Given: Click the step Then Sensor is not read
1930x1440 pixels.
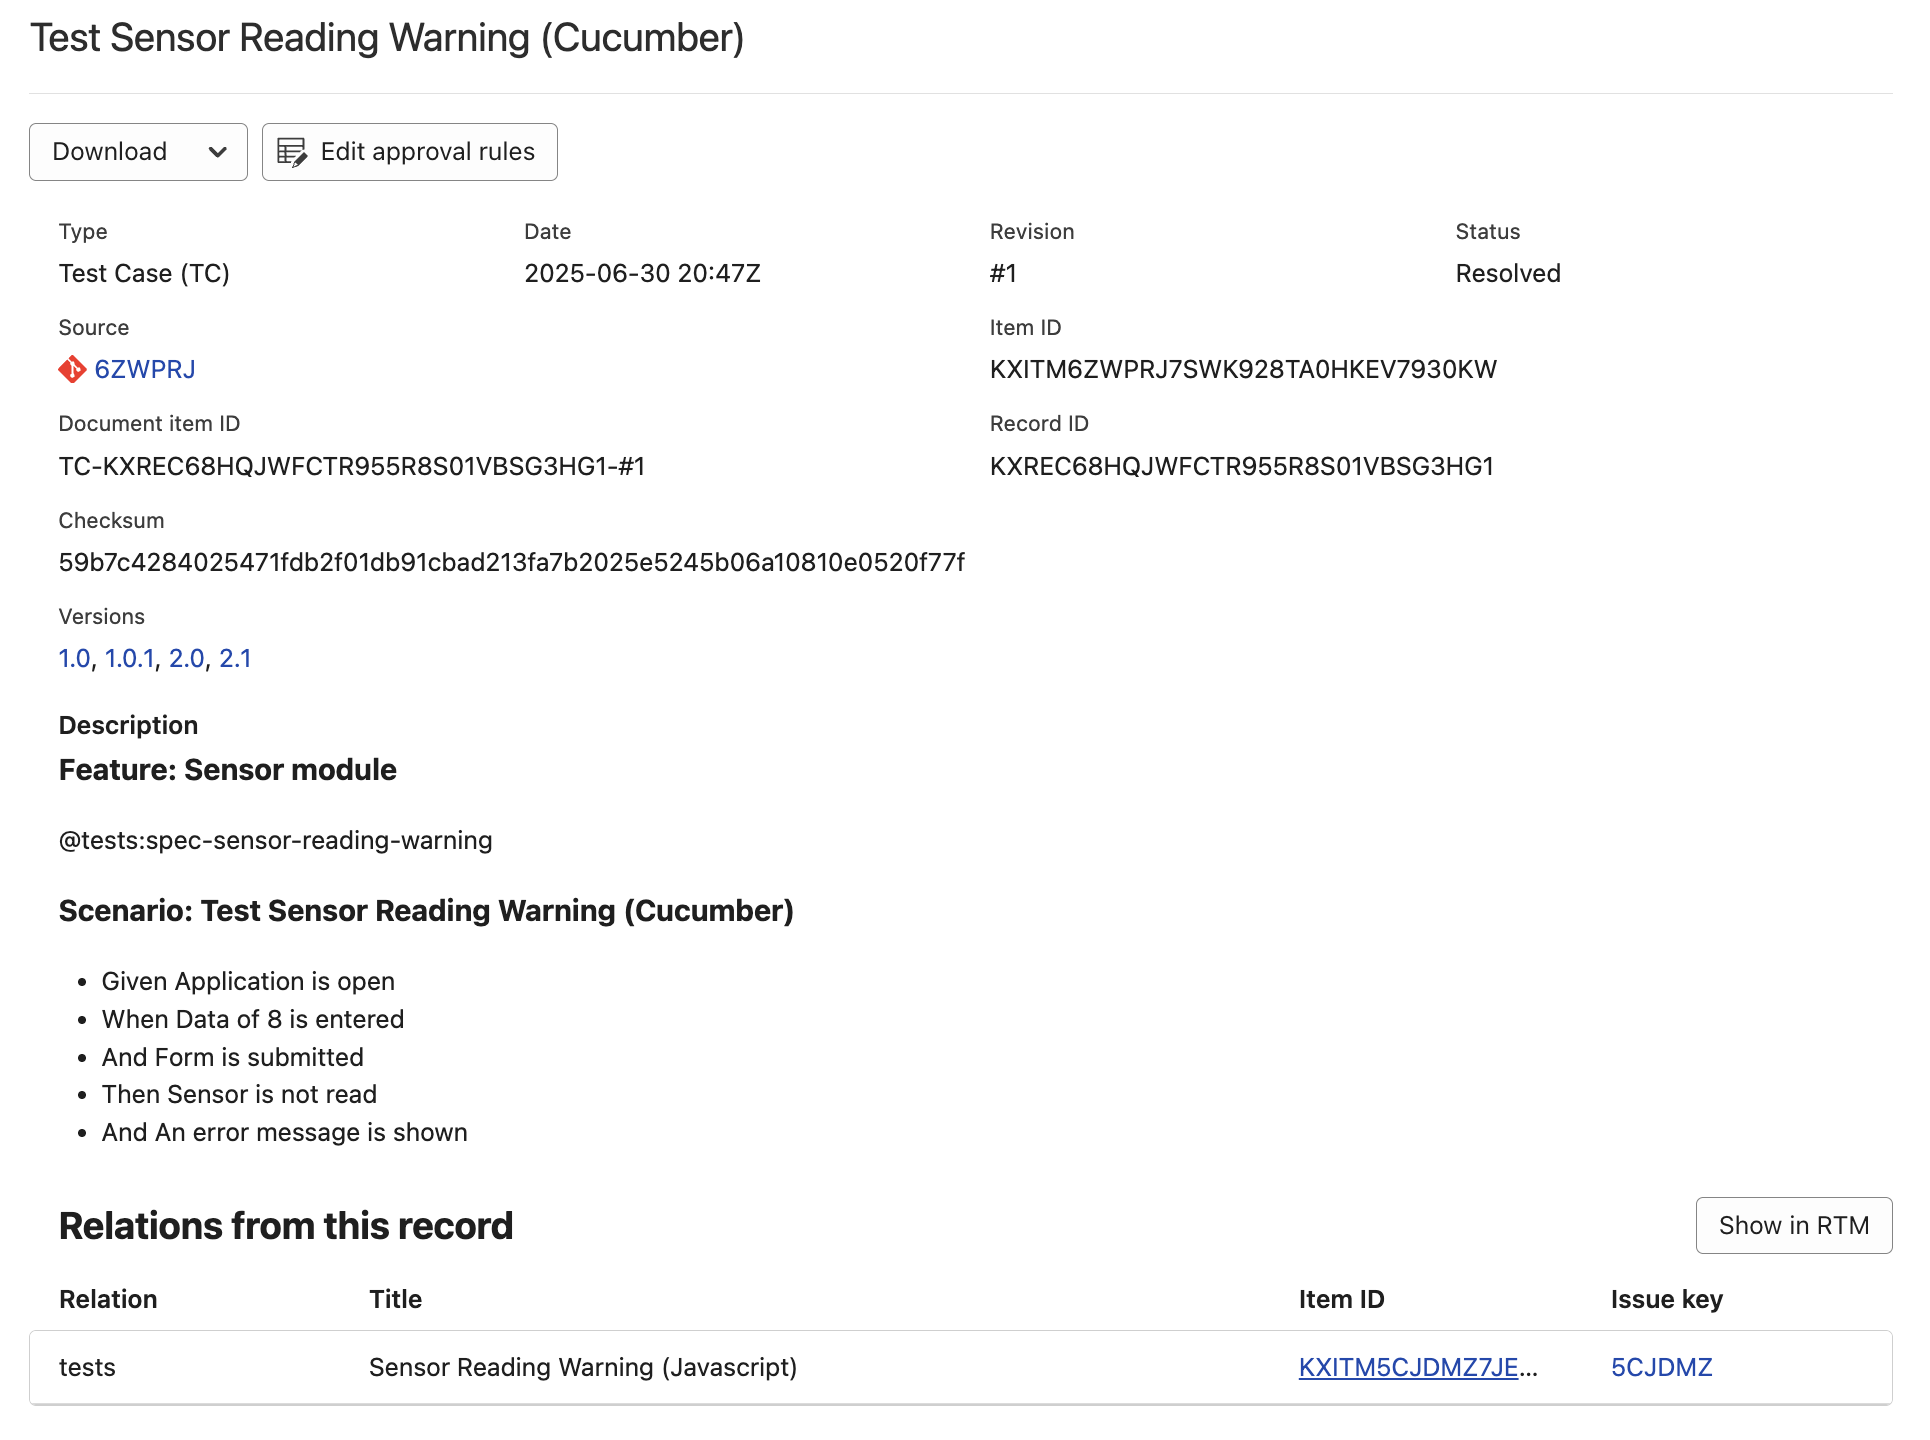Looking at the screenshot, I should (239, 1095).
